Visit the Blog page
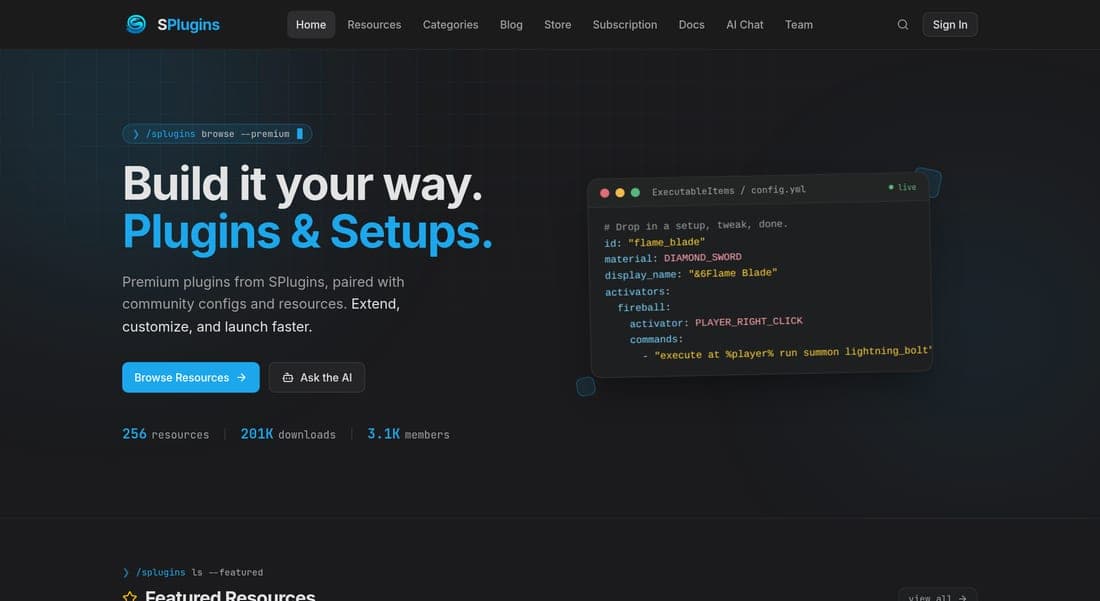1100x601 pixels. click(511, 25)
